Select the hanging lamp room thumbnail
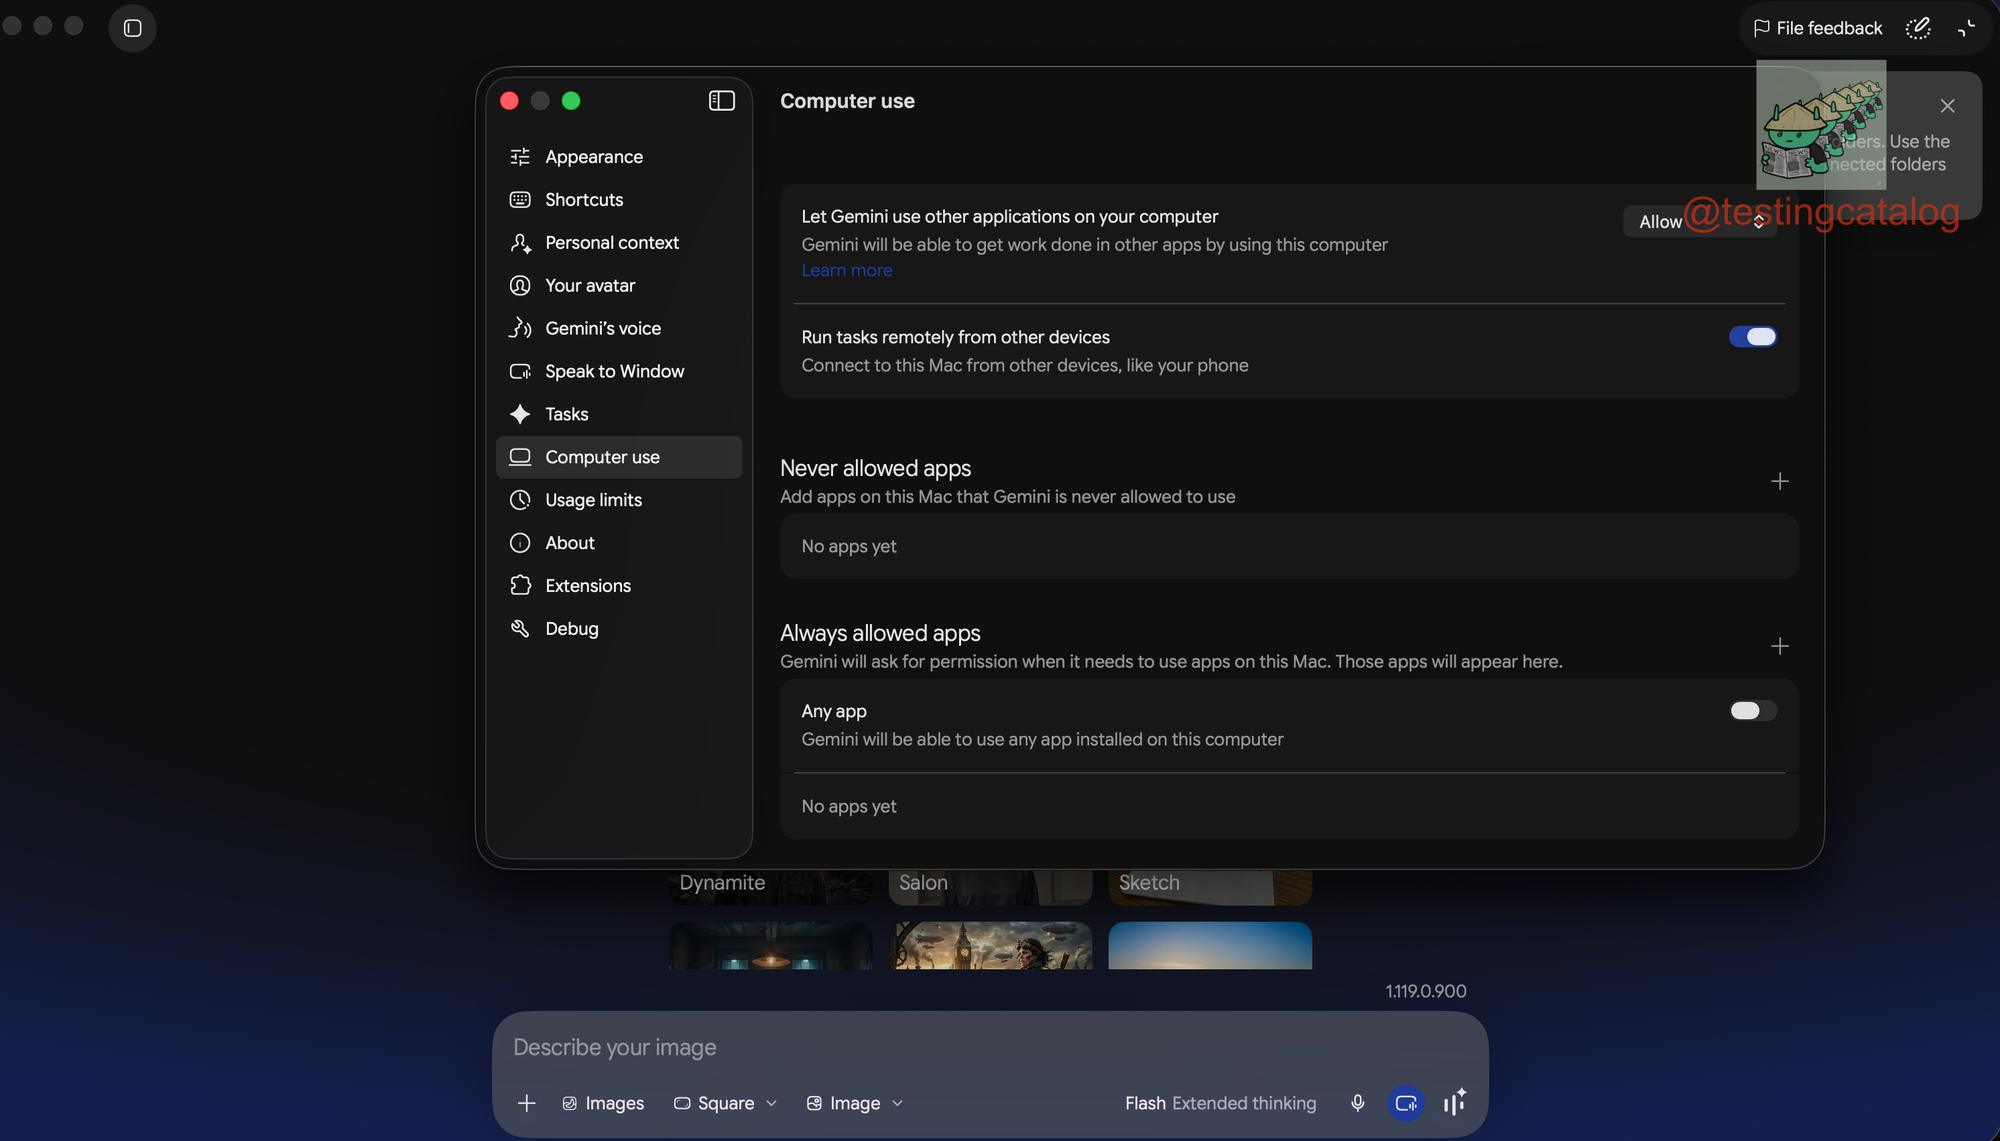The height and width of the screenshot is (1141, 2000). (x=770, y=945)
